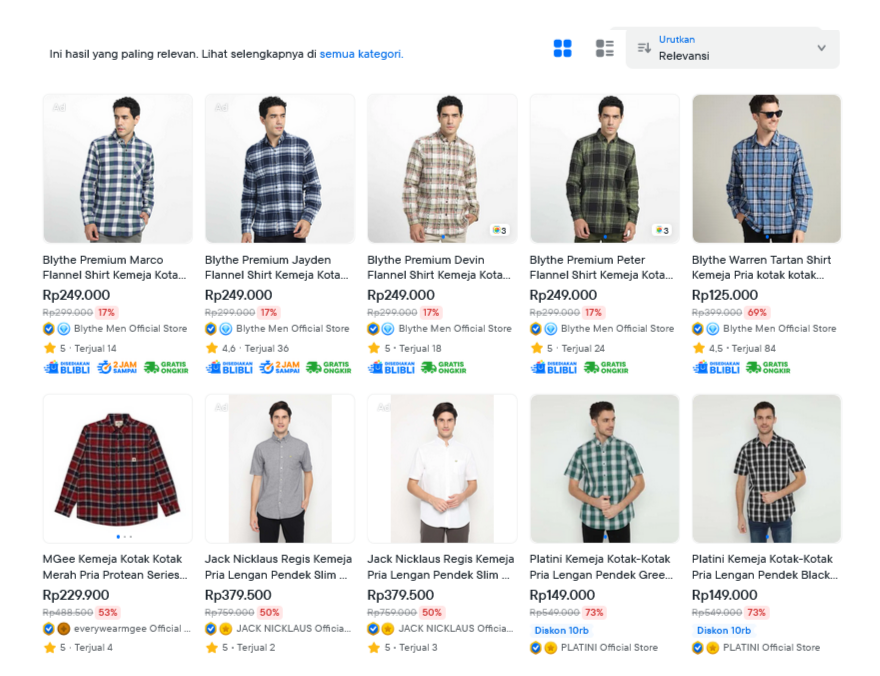
Task: Click color variants badge on Devin shirt
Action: pos(499,230)
